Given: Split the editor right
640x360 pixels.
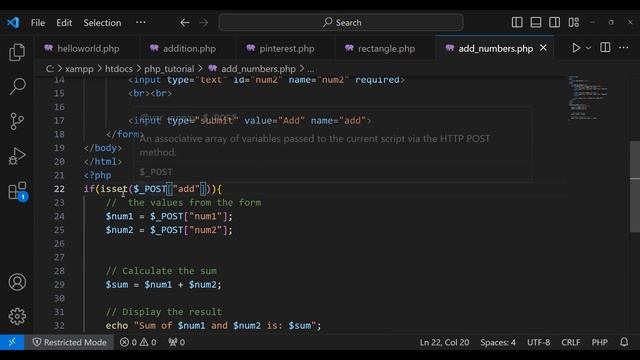Looking at the screenshot, I should [605, 47].
